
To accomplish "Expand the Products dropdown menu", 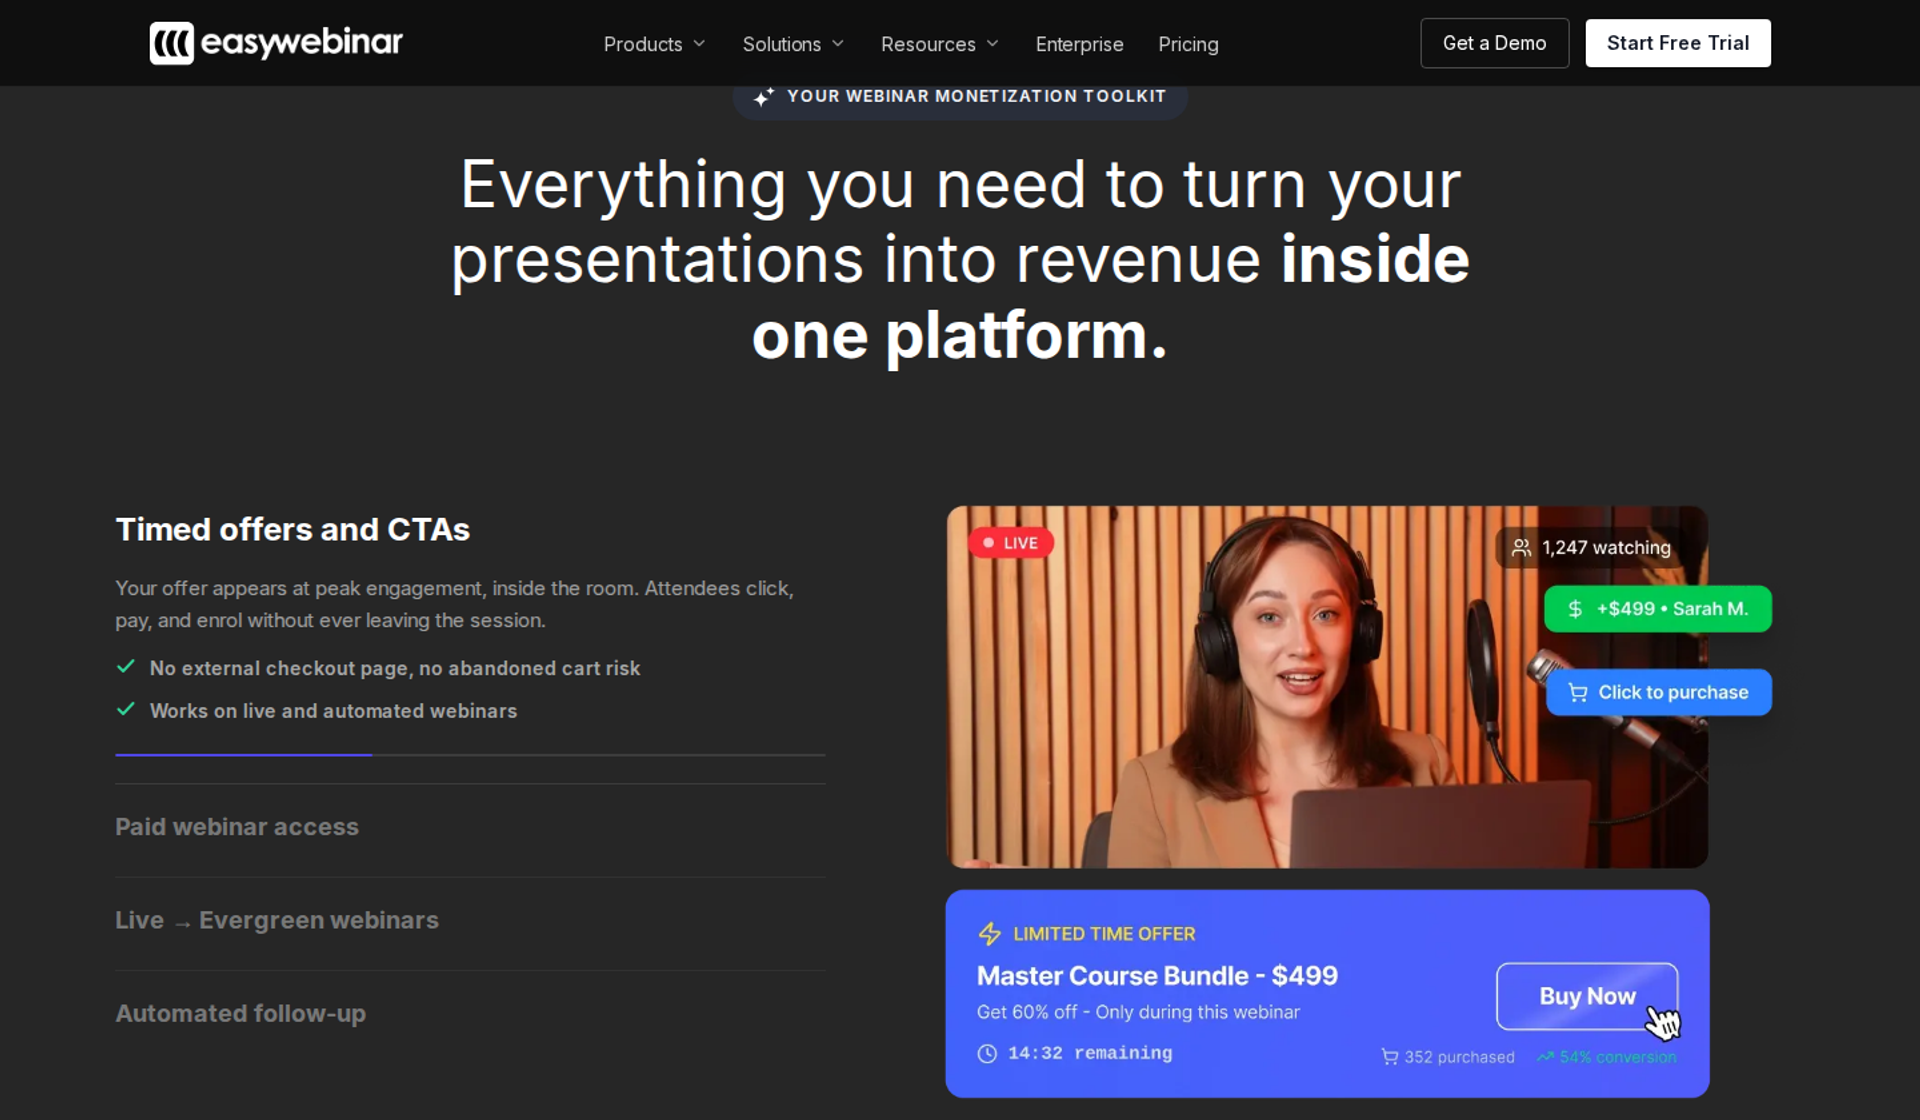I will click(654, 44).
